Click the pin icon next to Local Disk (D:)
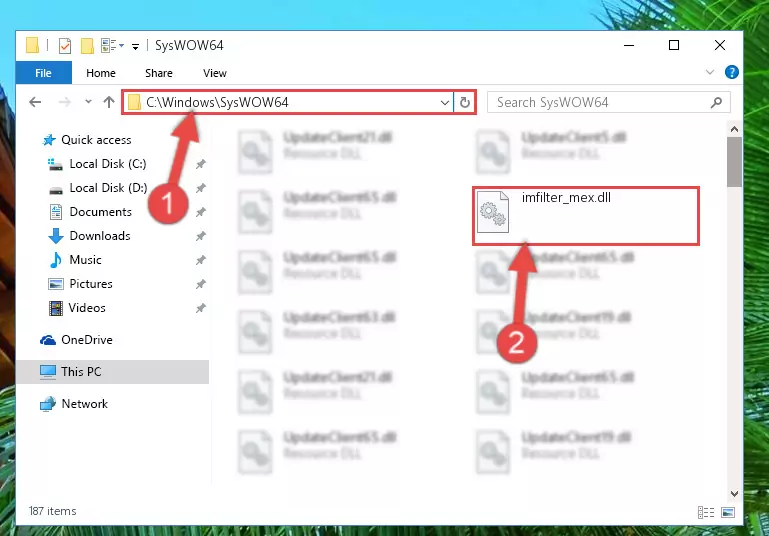Screen dimensions: 769x536 pos(201,188)
